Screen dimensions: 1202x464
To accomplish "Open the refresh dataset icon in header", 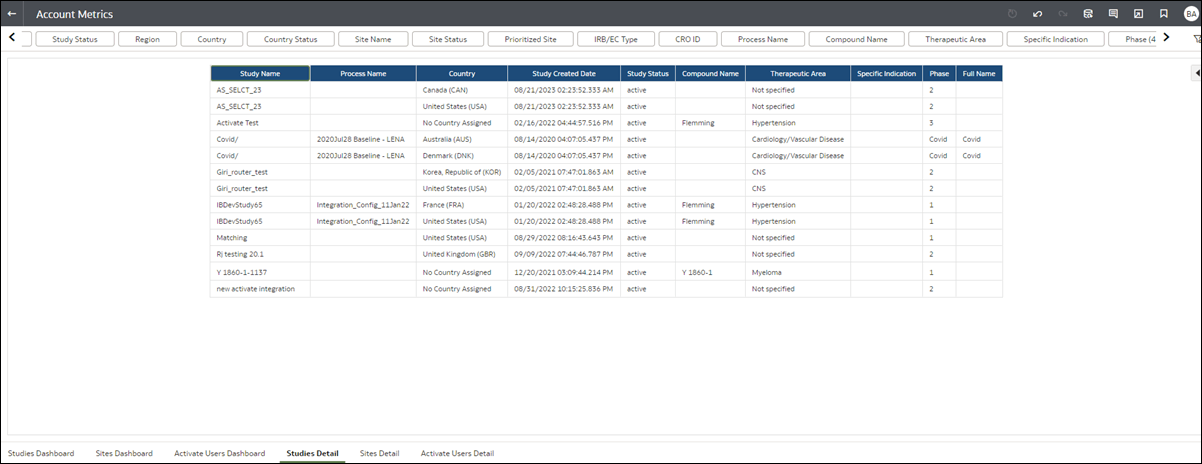I will click(x=1088, y=14).
